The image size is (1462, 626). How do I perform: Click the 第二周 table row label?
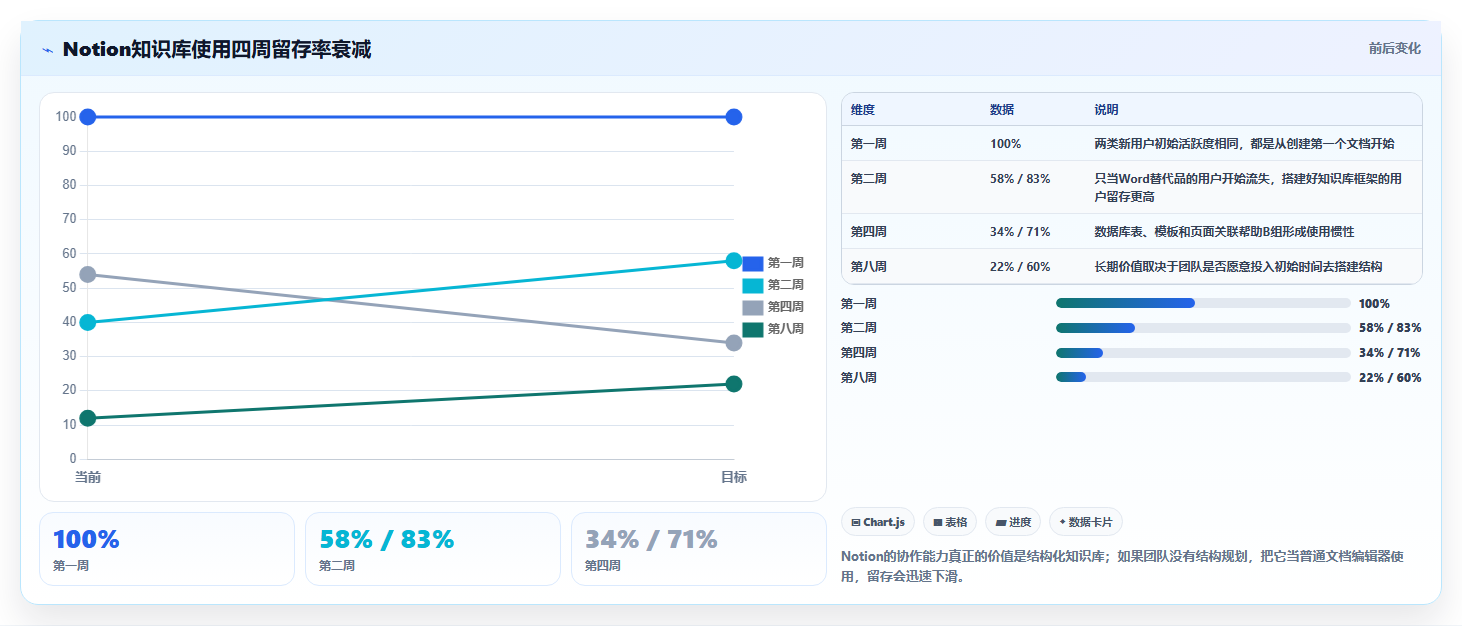(x=869, y=179)
